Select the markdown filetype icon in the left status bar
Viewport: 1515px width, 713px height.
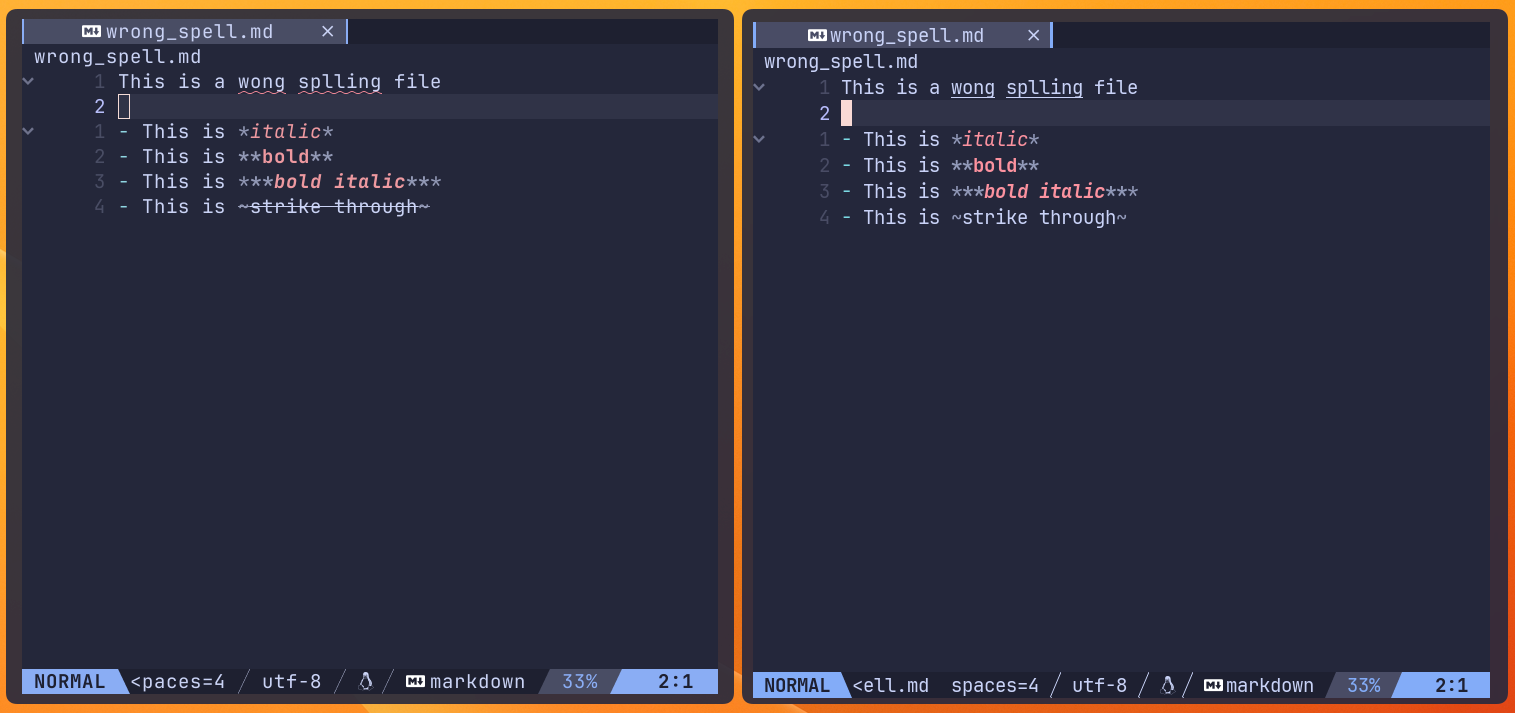(x=414, y=681)
